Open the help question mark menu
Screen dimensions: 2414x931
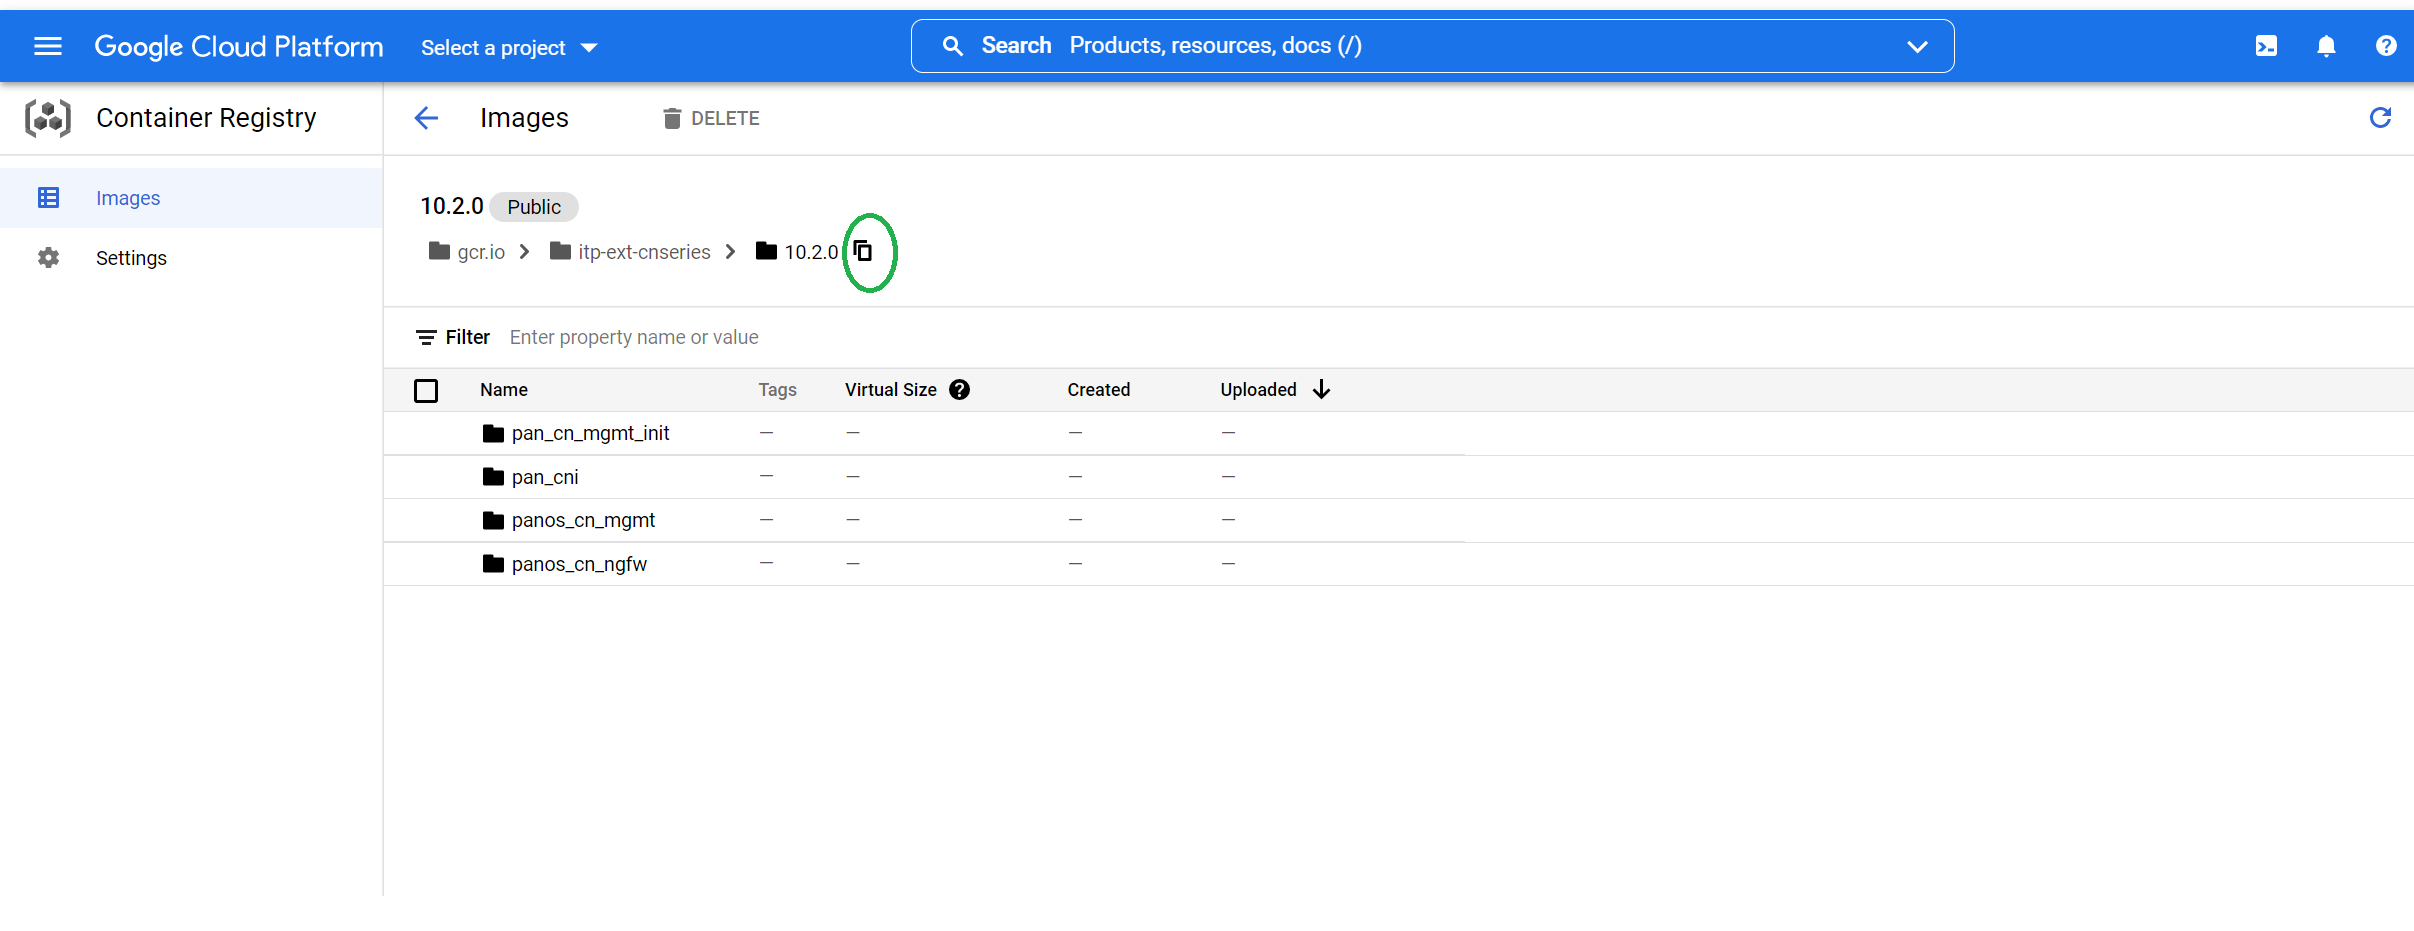[x=2386, y=46]
